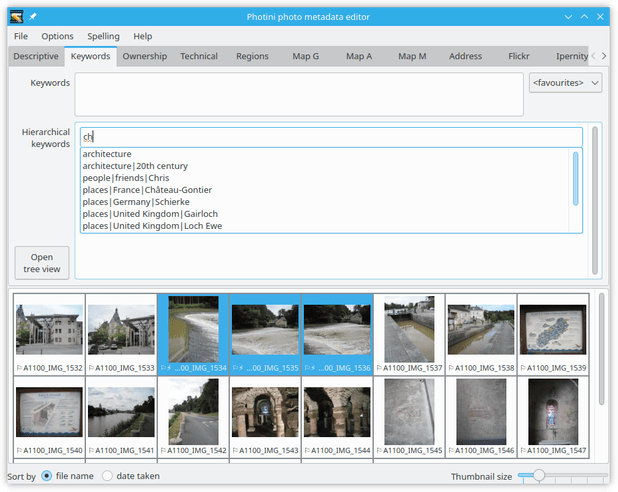Select thumbnail A1100_IMG_1542
The width and height of the screenshot is (618, 492).
point(193,416)
